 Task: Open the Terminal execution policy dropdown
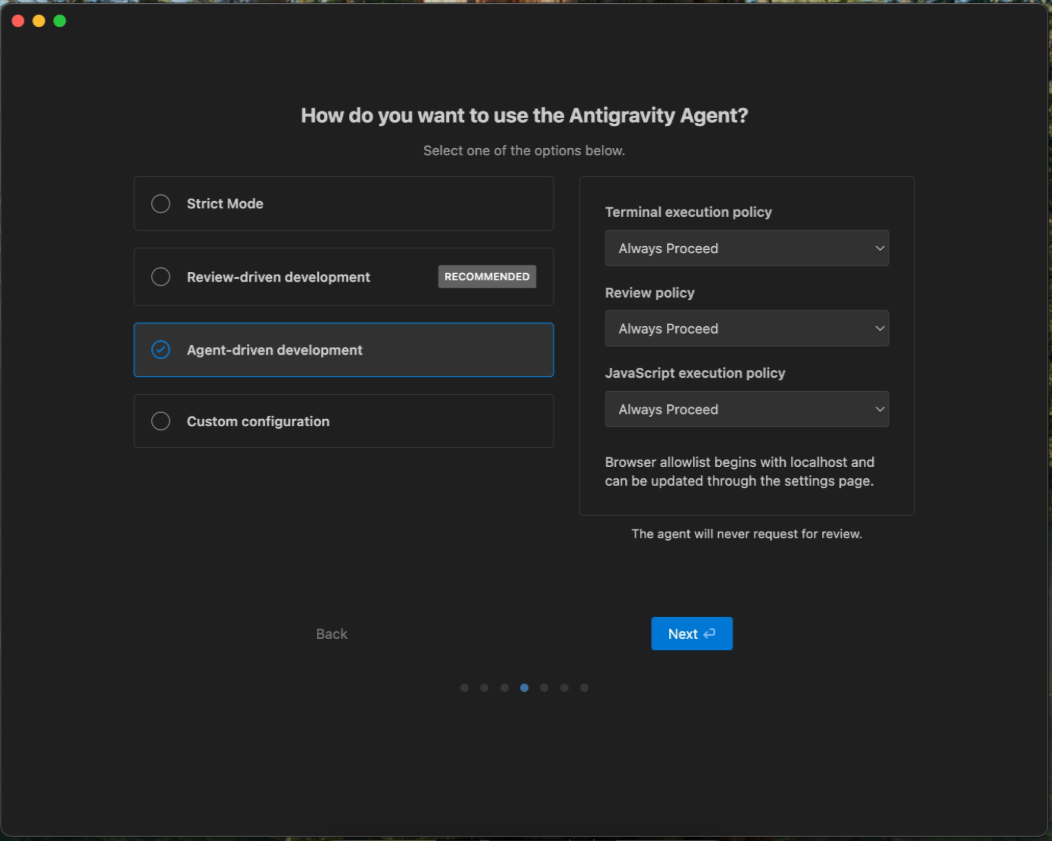coord(747,248)
